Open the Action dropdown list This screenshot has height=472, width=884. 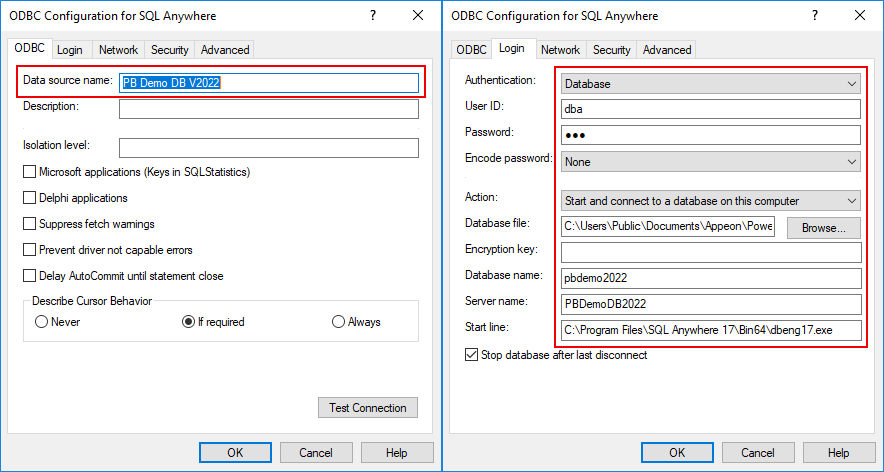pyautogui.click(x=710, y=201)
